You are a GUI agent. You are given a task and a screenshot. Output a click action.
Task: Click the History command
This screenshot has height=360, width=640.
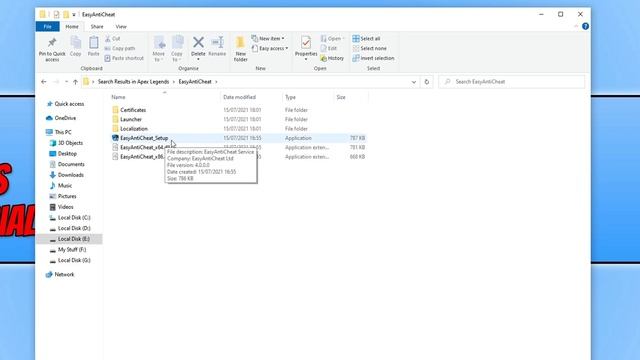[332, 58]
